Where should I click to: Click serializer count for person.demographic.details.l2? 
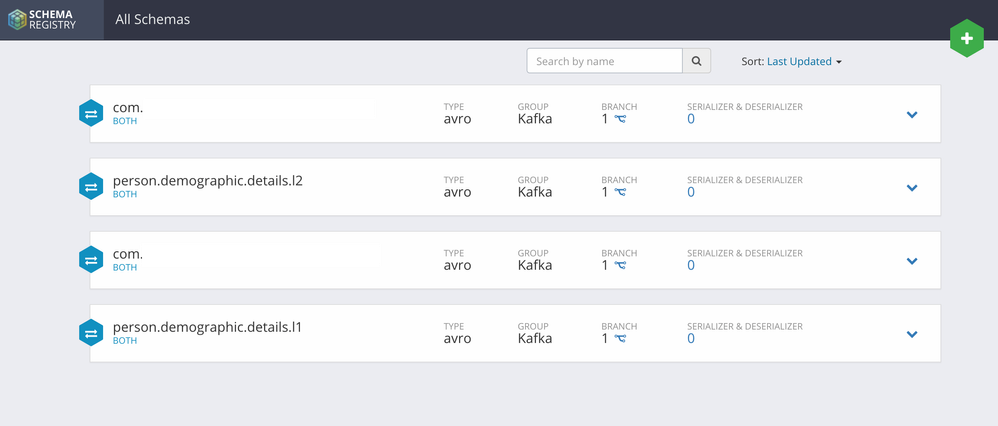[691, 192]
